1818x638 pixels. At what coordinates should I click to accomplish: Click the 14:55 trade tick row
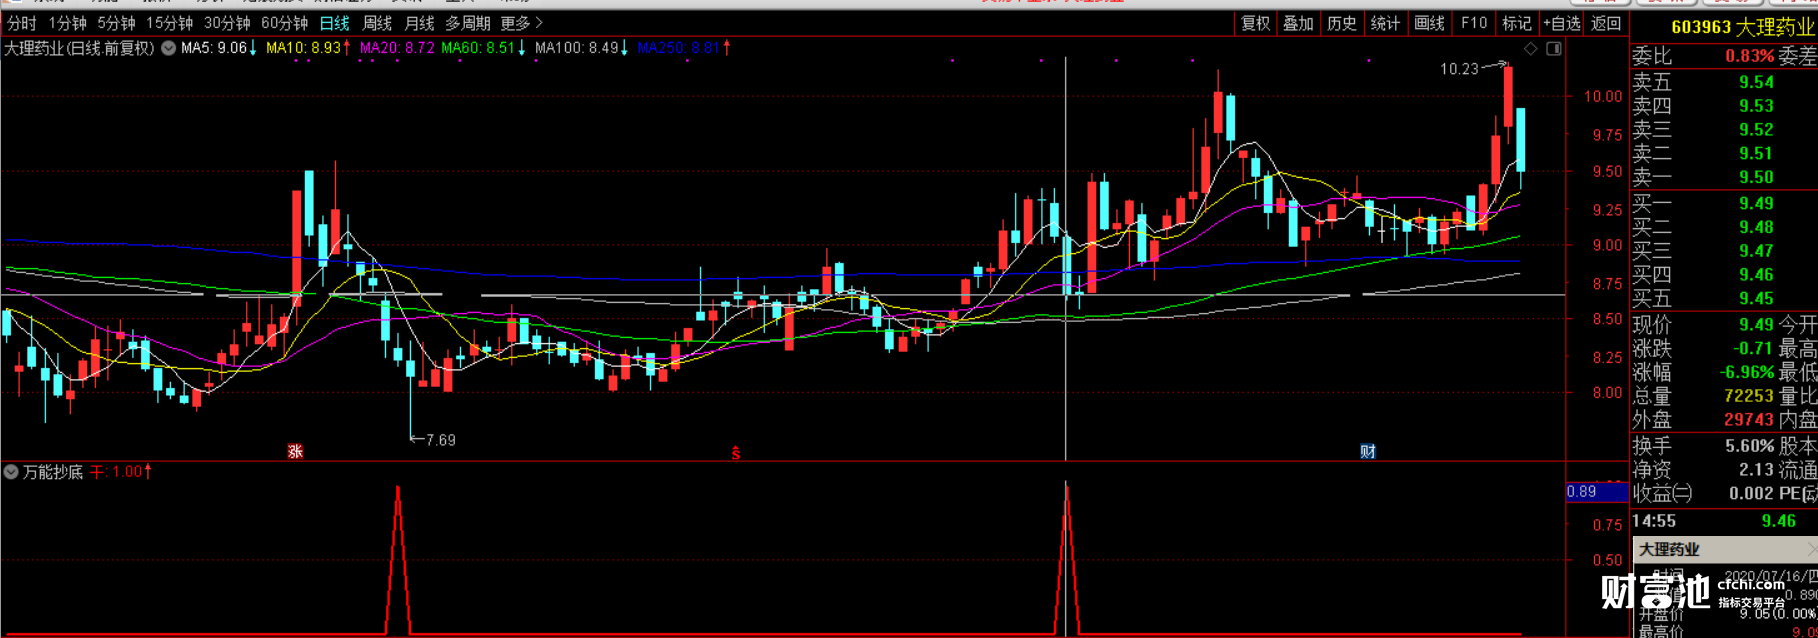[x=1724, y=521]
